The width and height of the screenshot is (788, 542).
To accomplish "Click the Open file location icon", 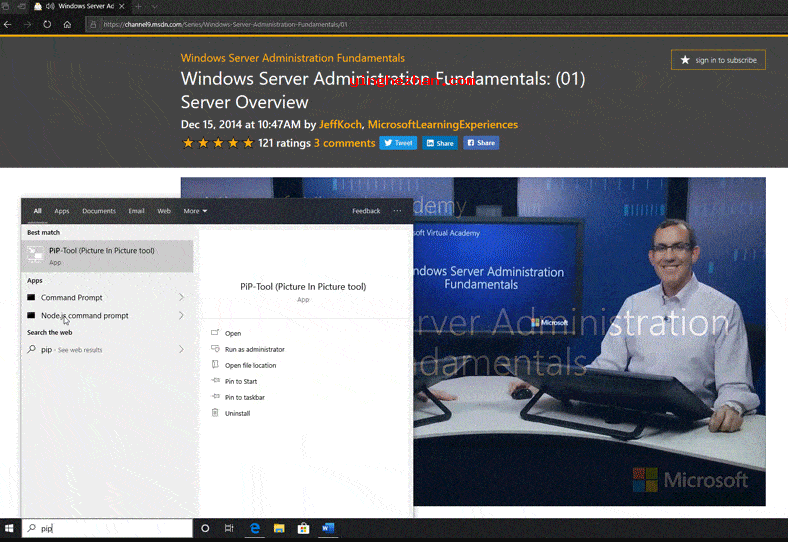I will coord(215,365).
